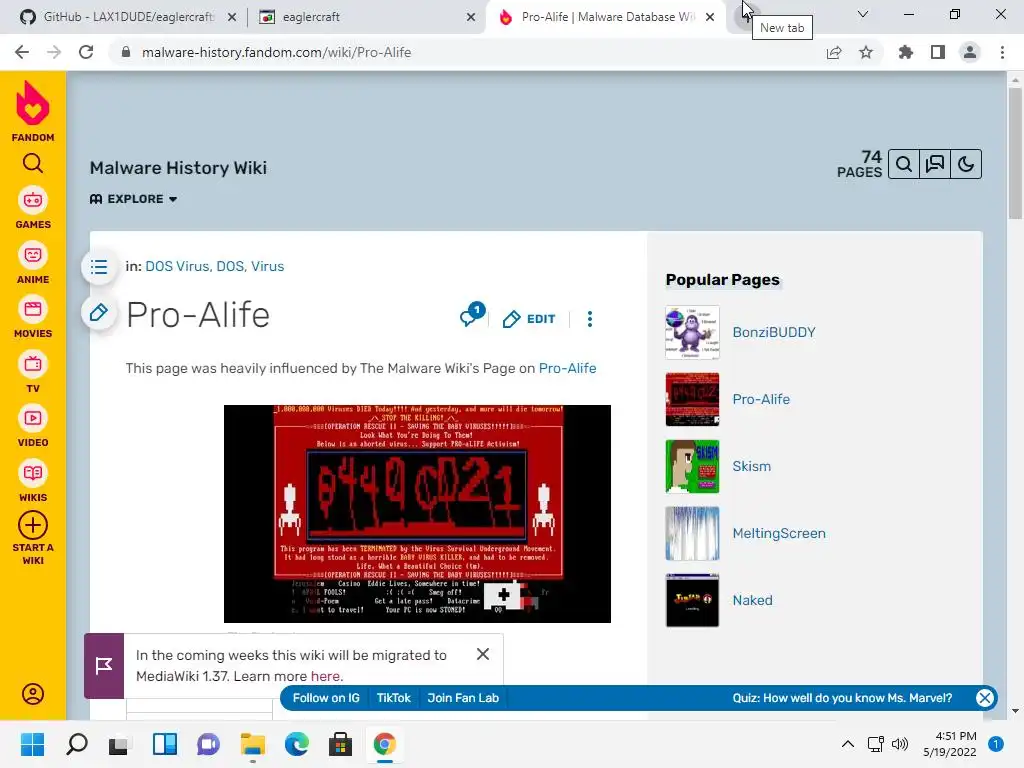Viewport: 1024px width, 768px height.
Task: Toggle Chrome side panel icon
Action: coord(938,52)
